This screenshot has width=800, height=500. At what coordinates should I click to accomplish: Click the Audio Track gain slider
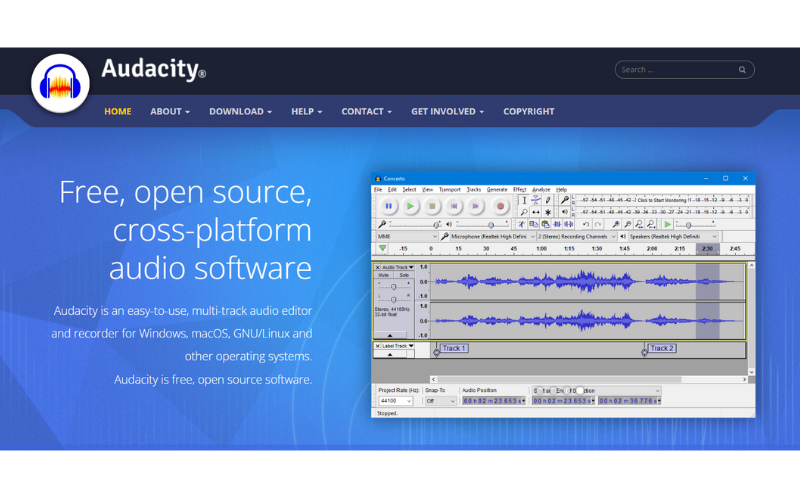[x=393, y=286]
